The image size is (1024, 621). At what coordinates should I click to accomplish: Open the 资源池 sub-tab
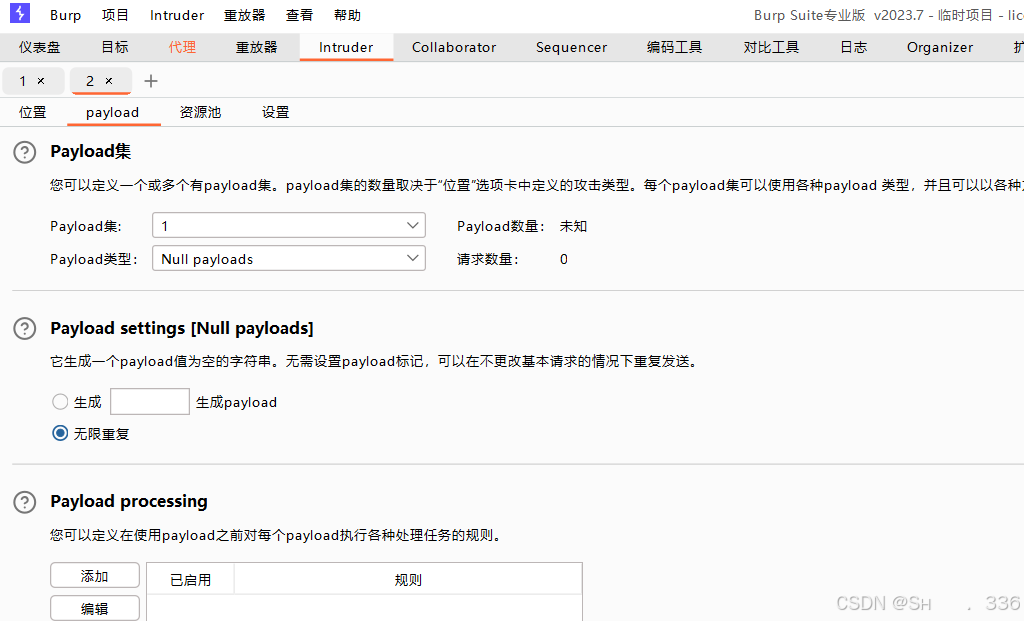click(x=200, y=112)
